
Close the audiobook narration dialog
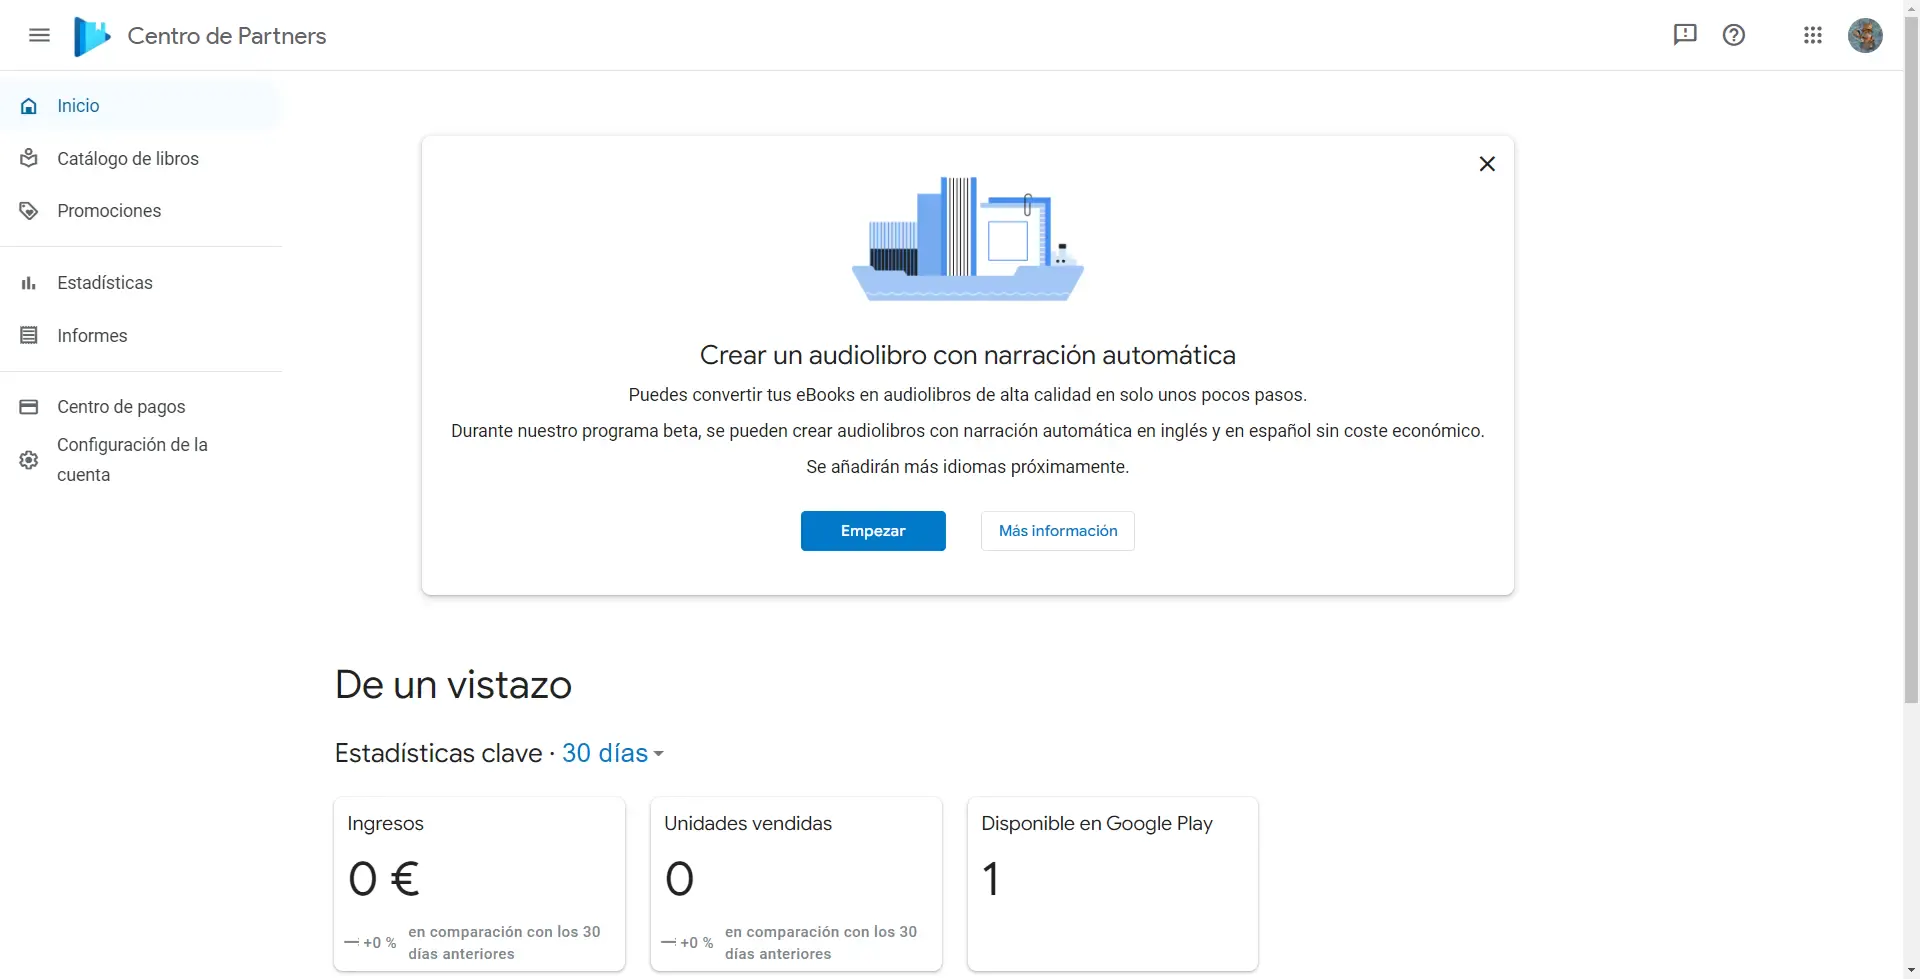pos(1487,163)
